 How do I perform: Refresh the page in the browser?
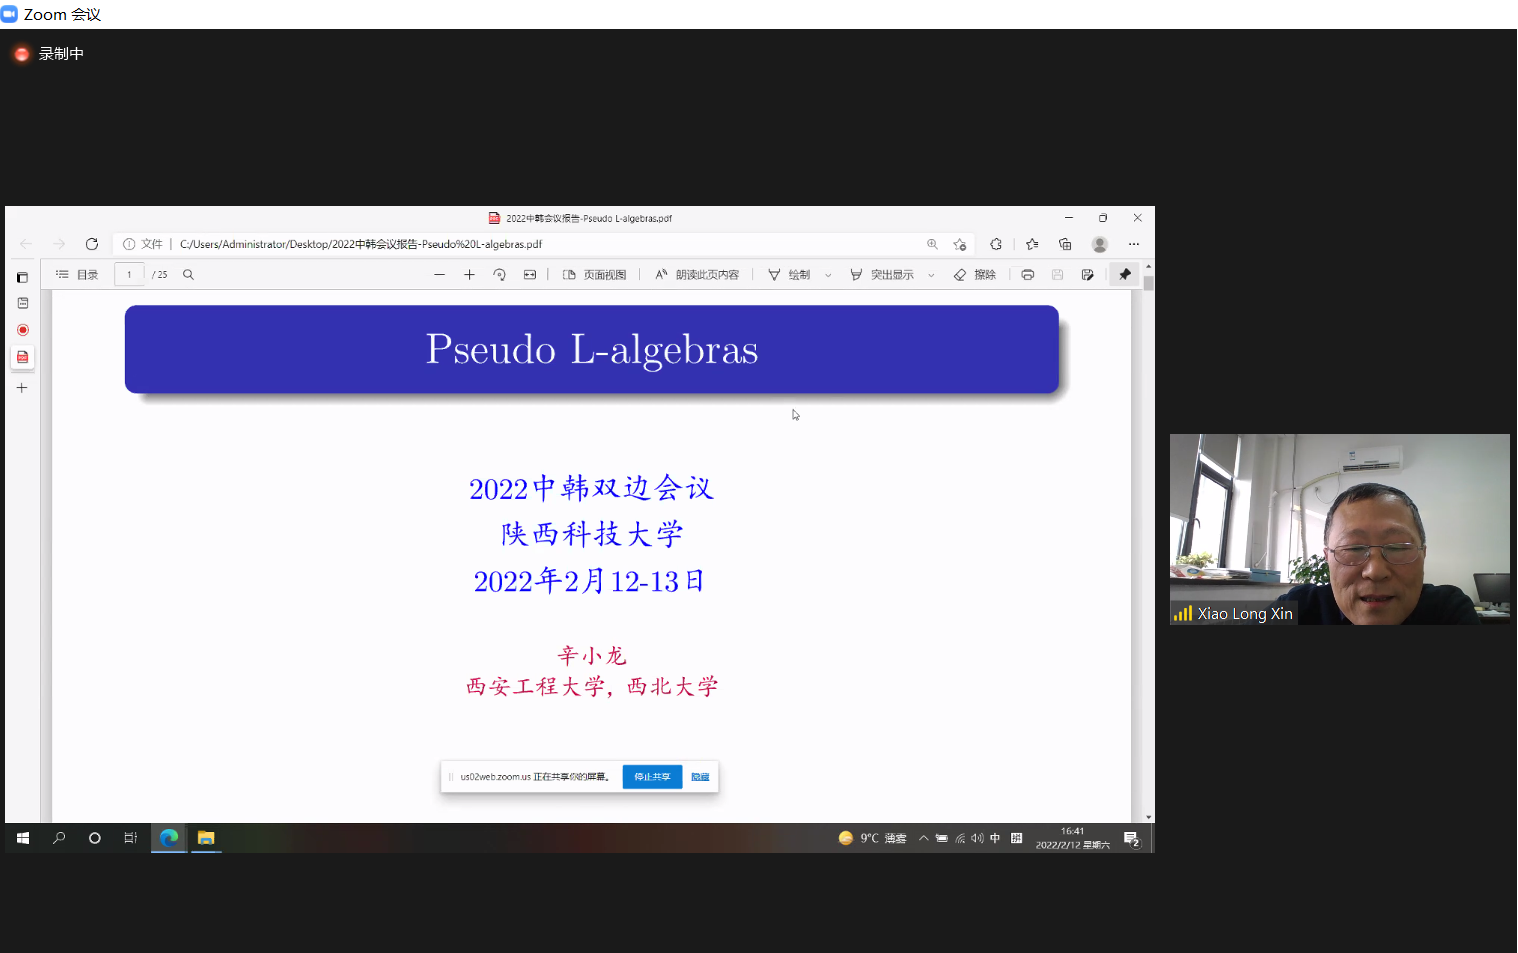pyautogui.click(x=92, y=244)
